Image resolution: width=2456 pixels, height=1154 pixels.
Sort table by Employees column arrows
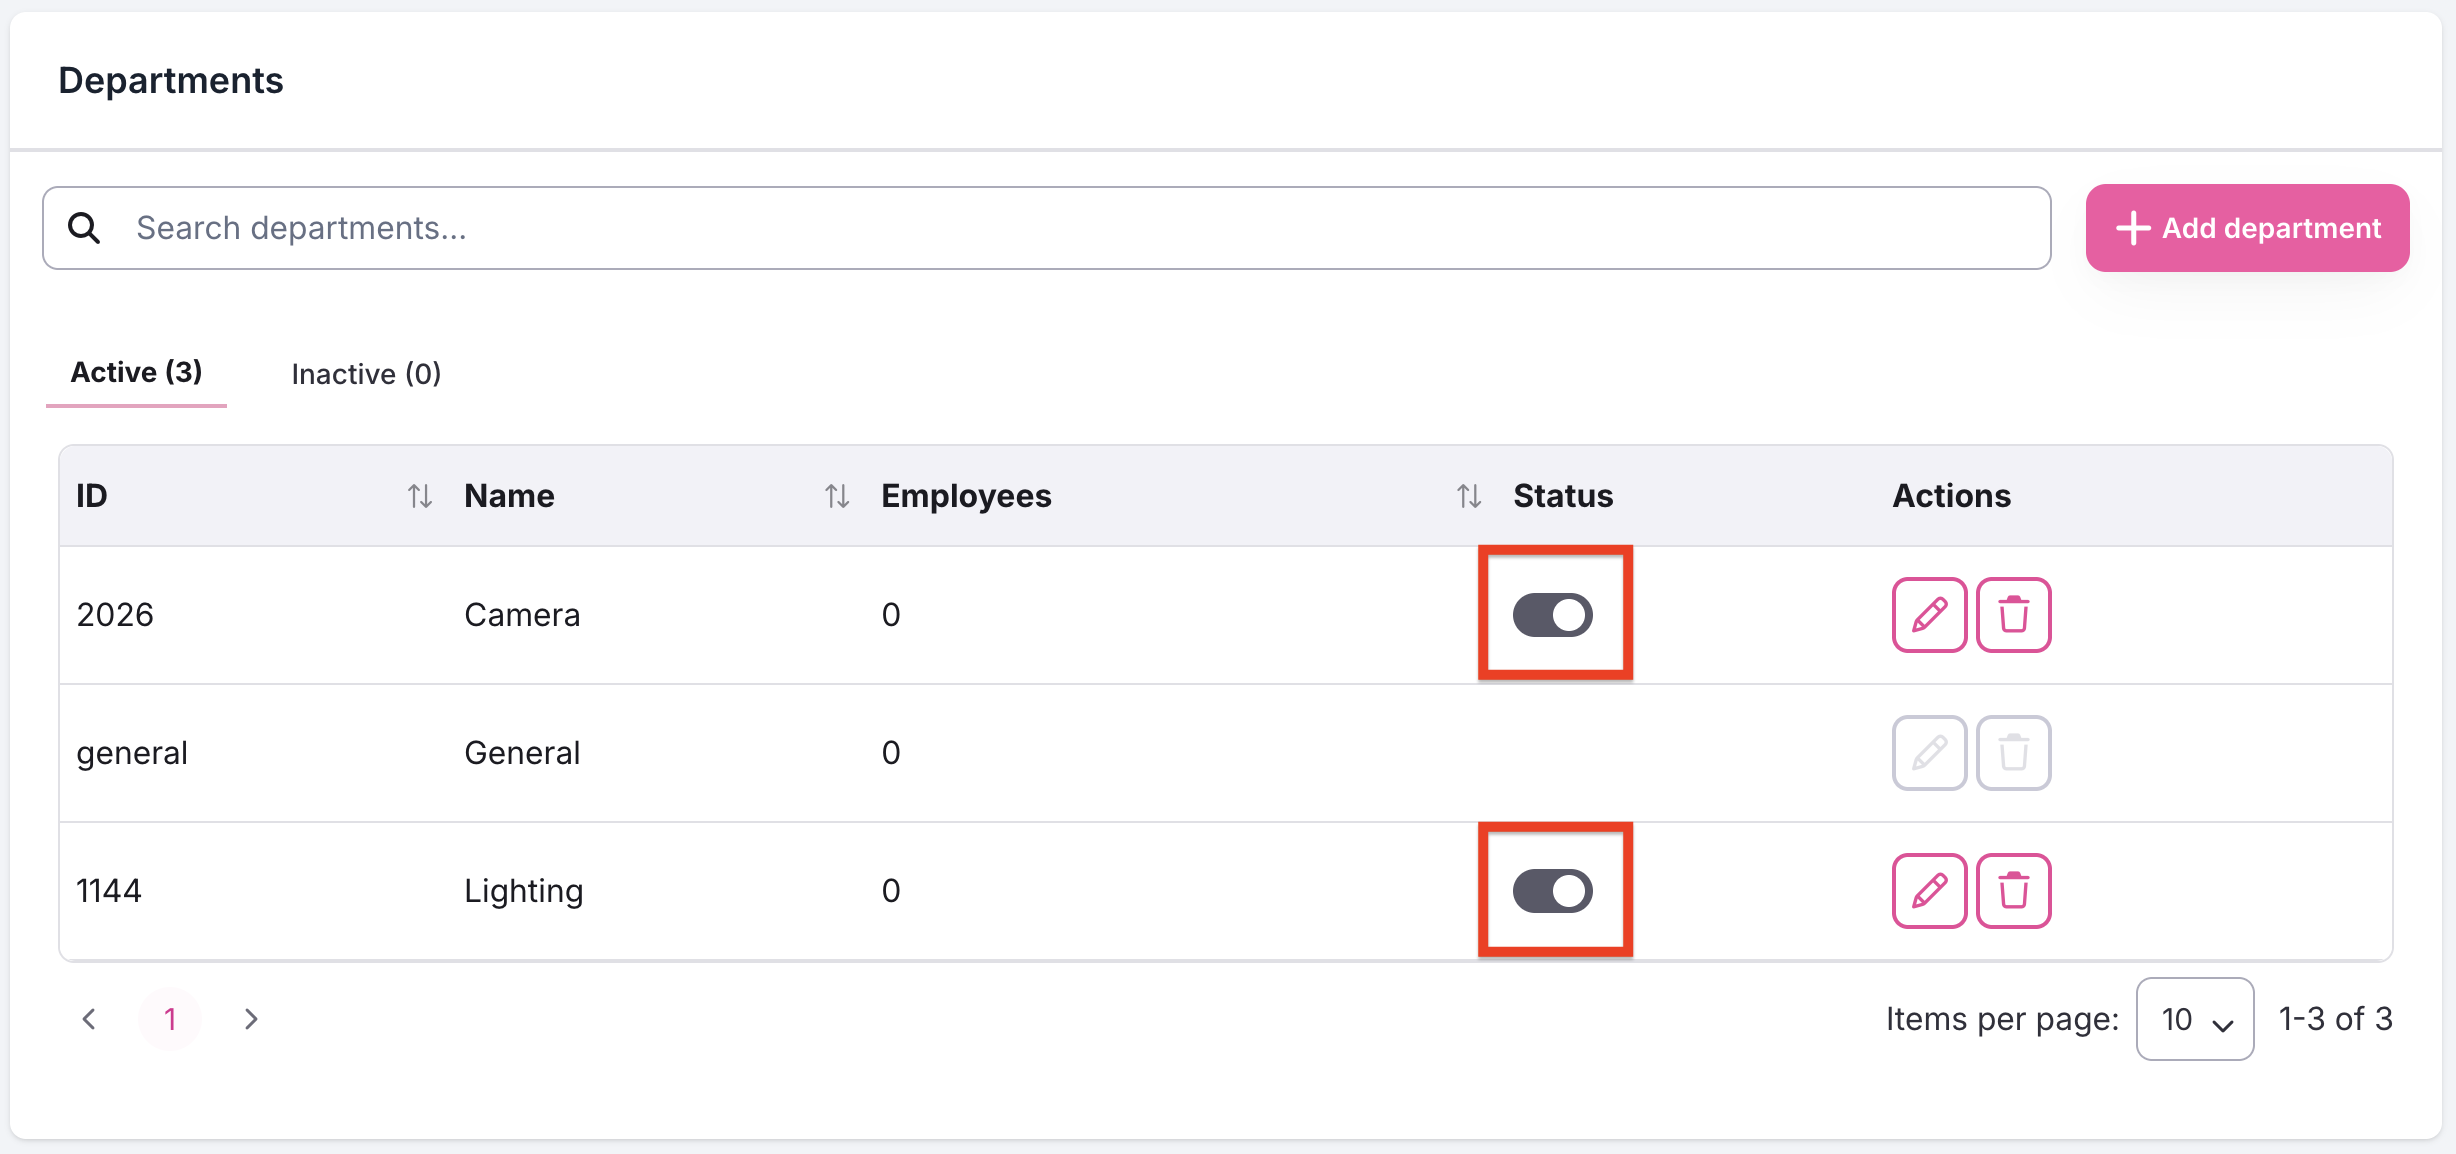(1469, 496)
